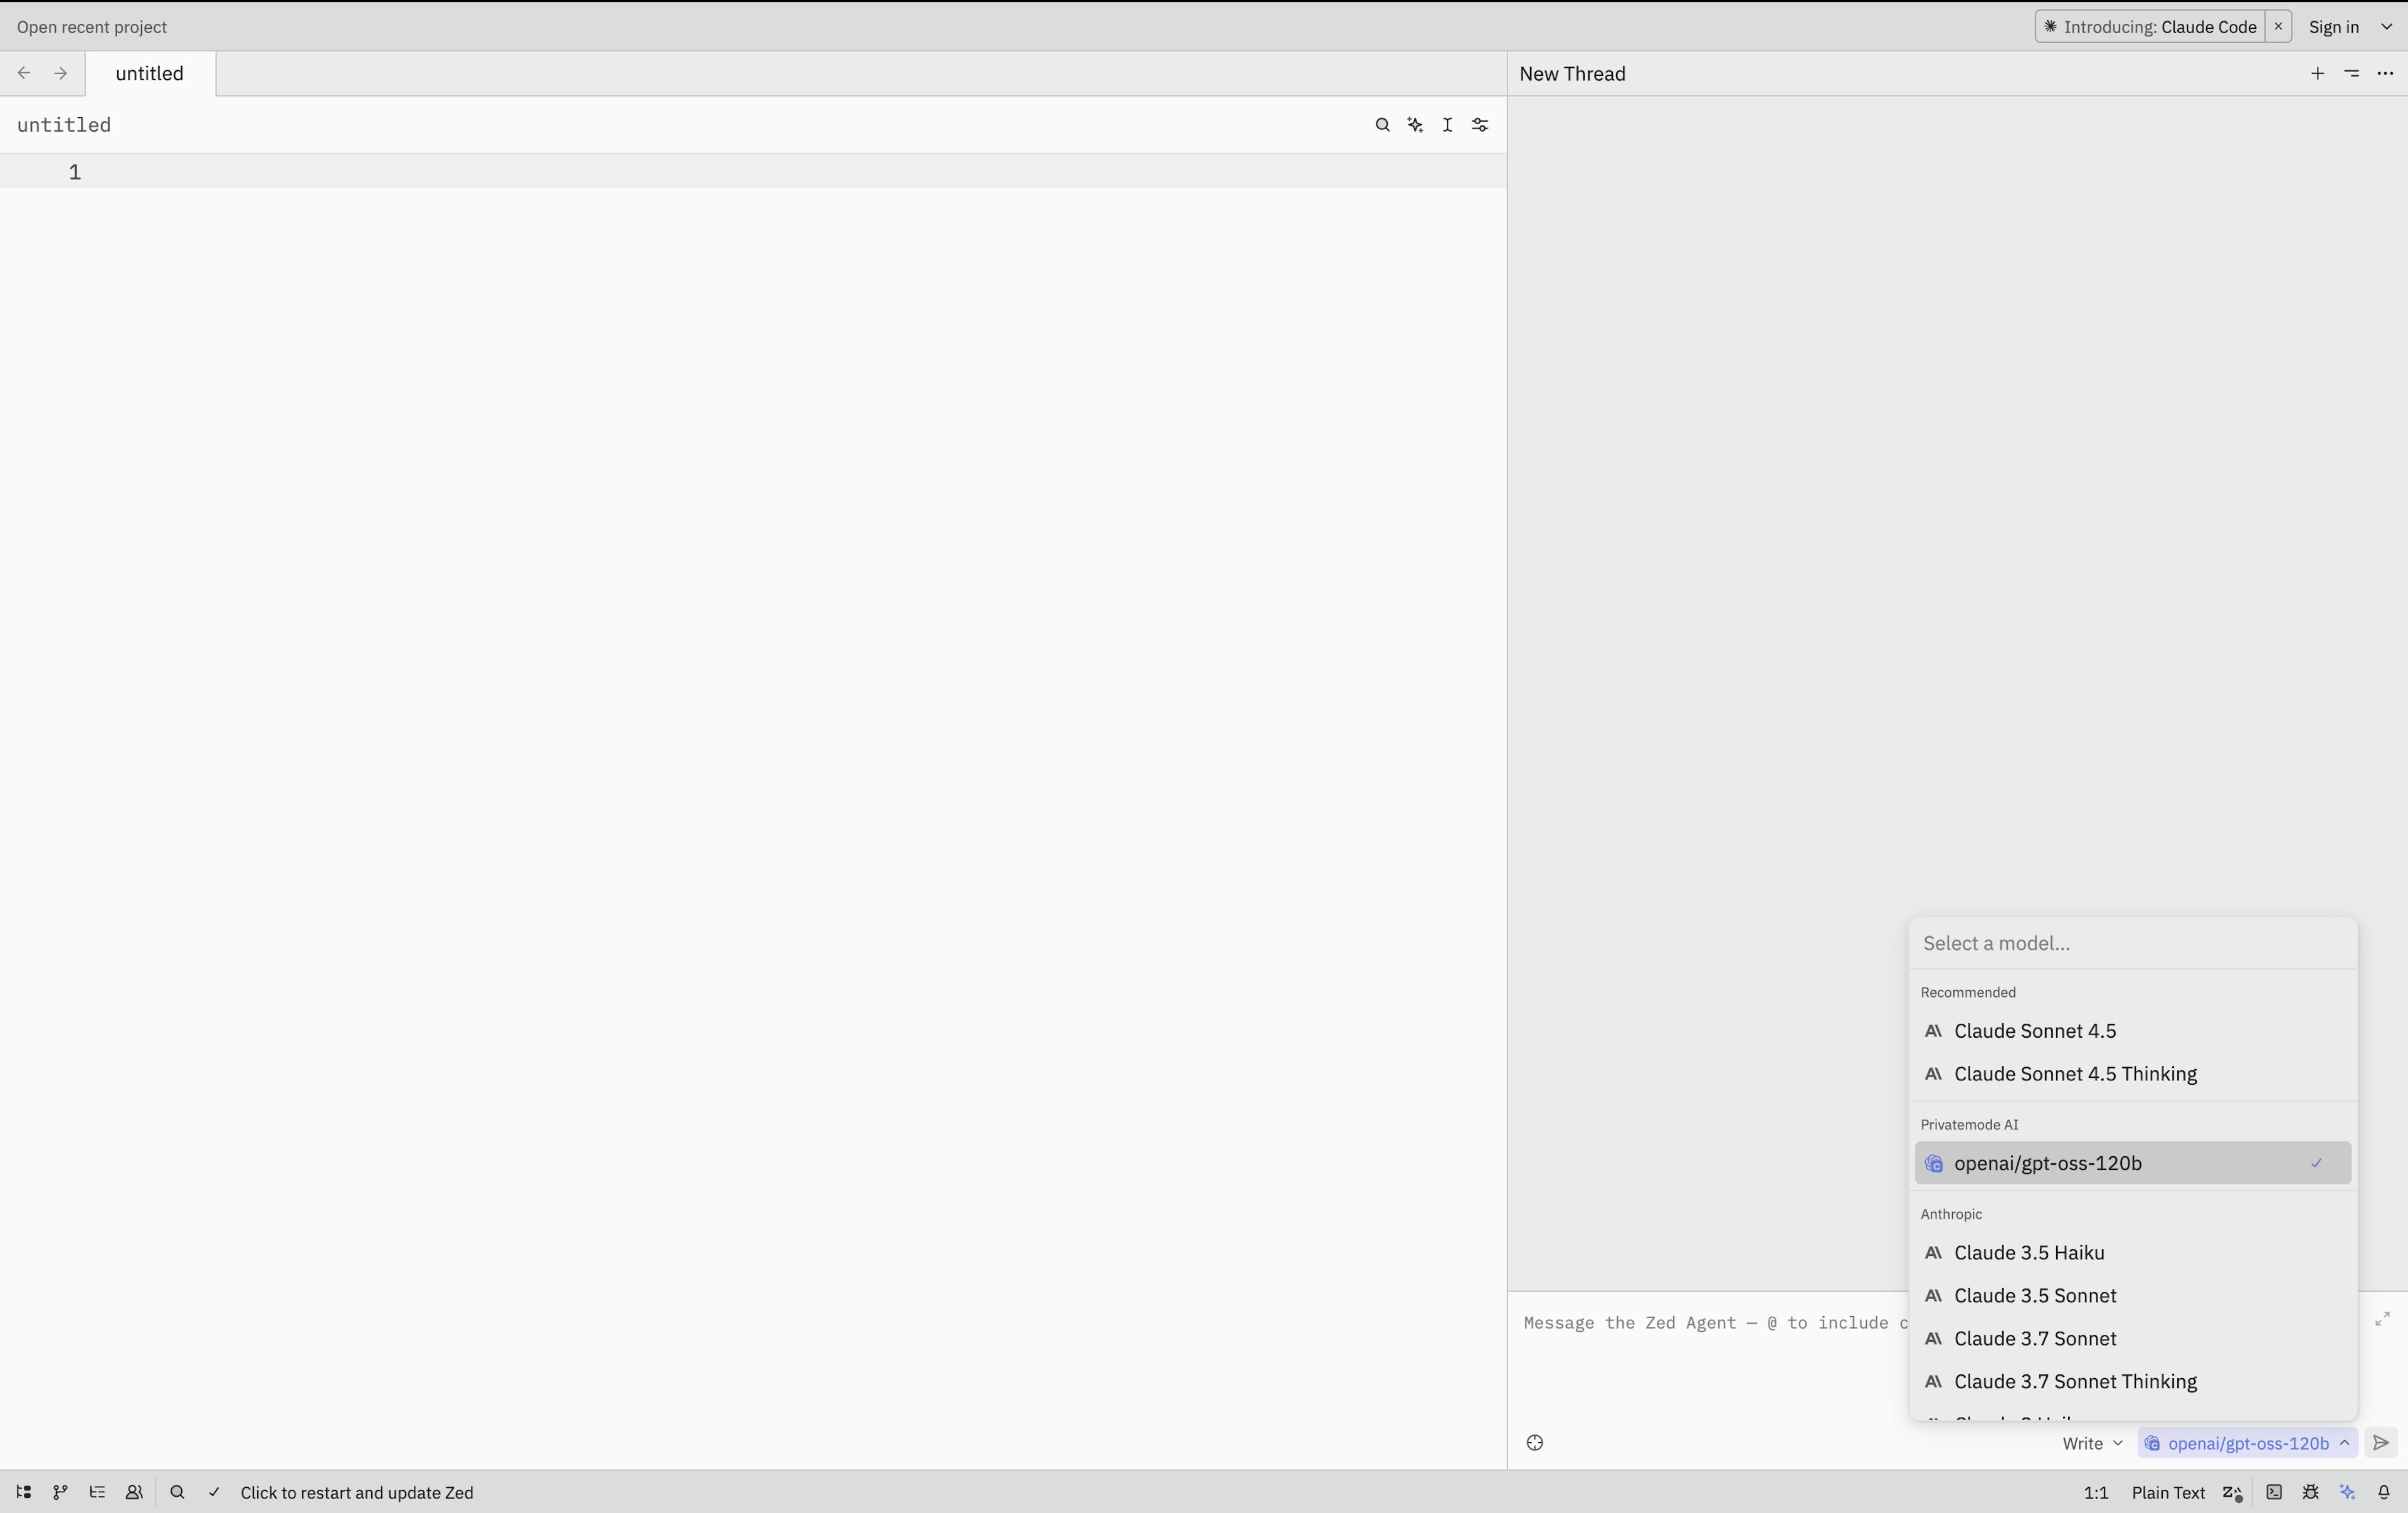This screenshot has height=1513, width=2408.
Task: Click Sign in button
Action: [2333, 27]
